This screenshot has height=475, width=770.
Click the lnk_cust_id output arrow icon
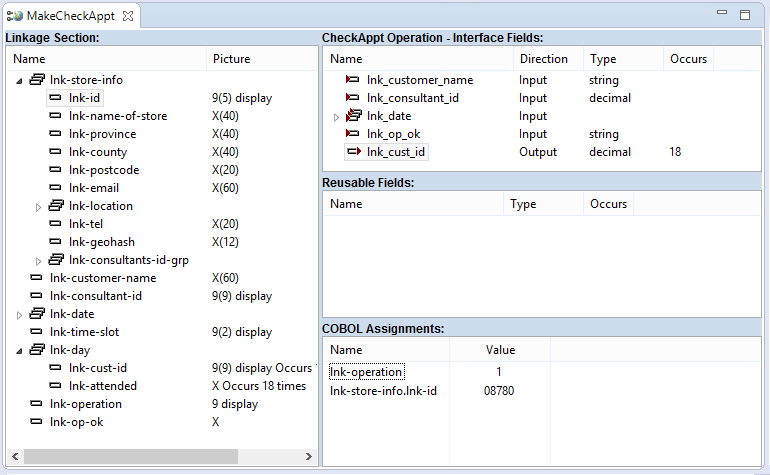coord(353,152)
